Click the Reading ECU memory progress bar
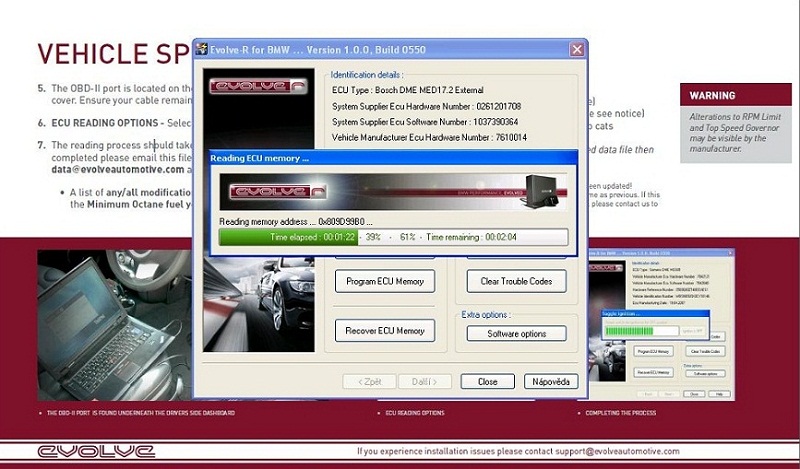 pyautogui.click(x=393, y=237)
